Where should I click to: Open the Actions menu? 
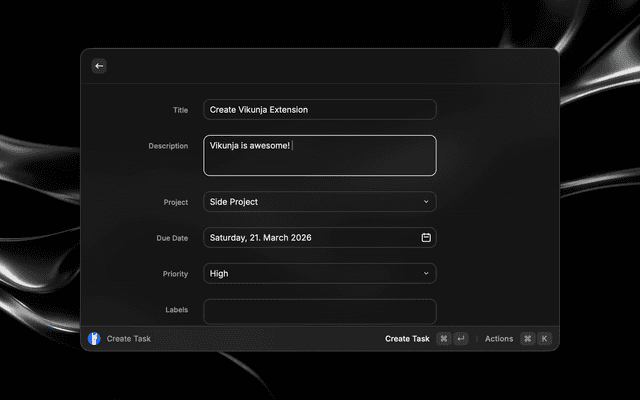[x=499, y=339]
